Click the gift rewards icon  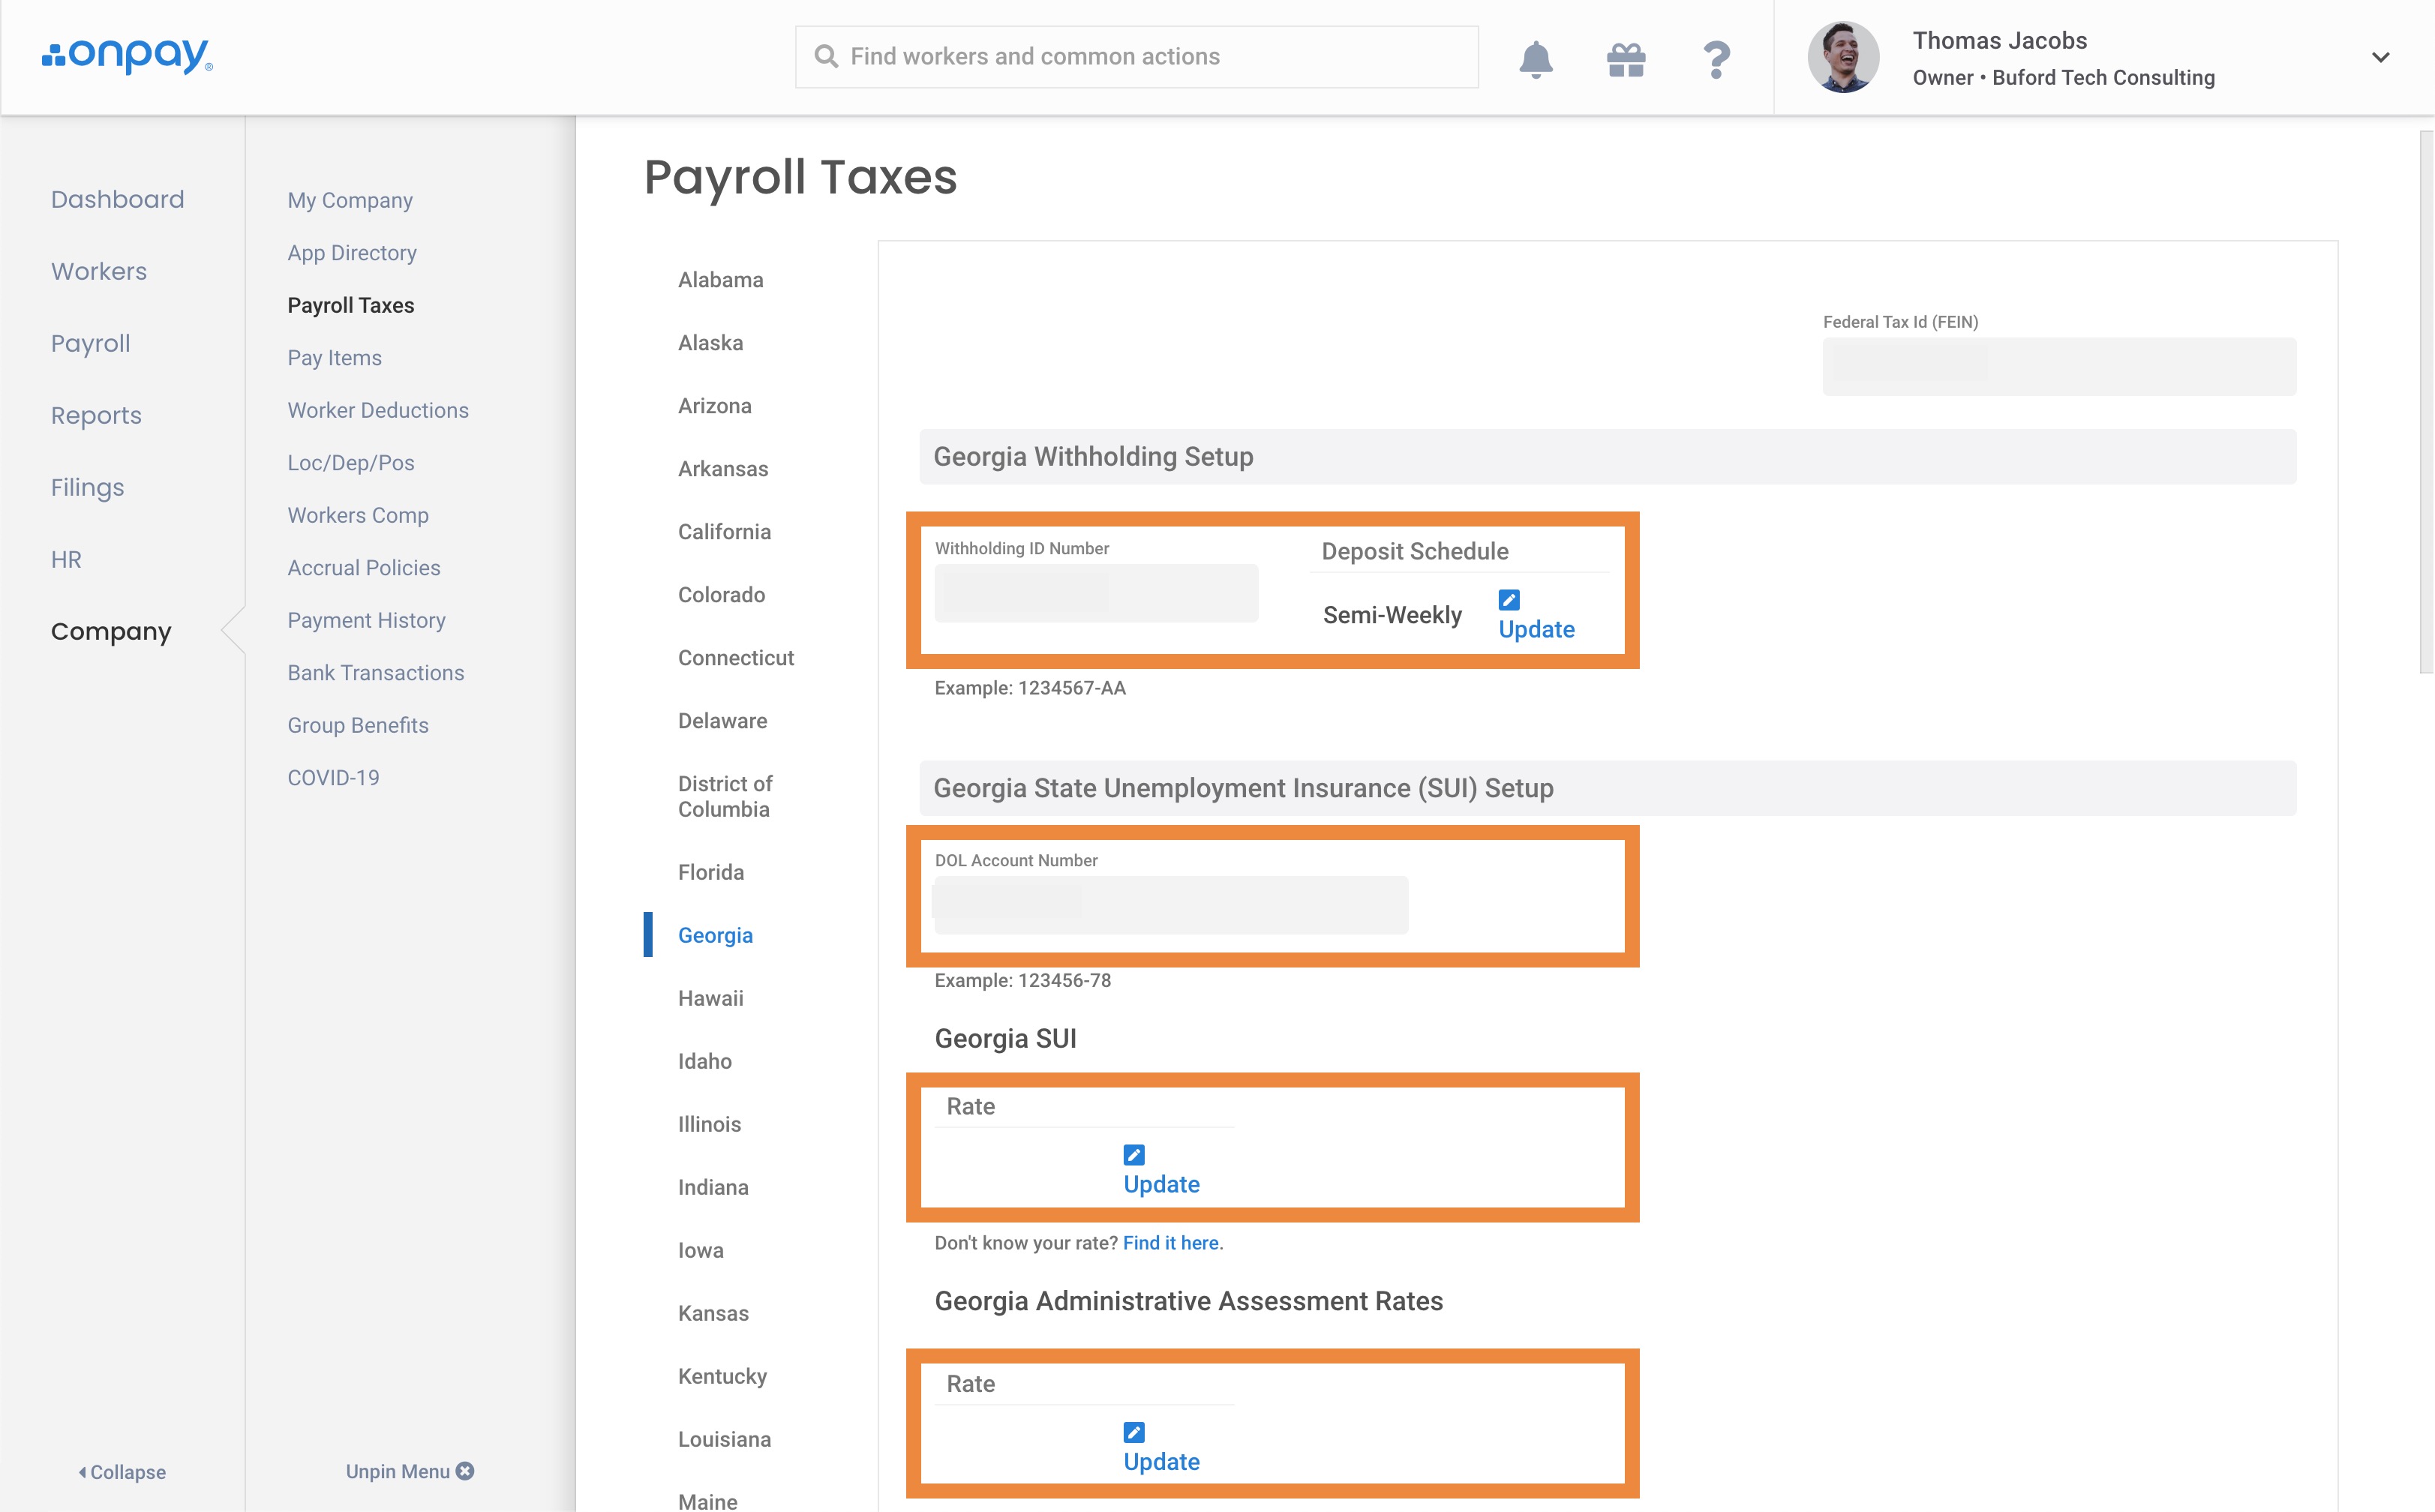click(x=1626, y=59)
